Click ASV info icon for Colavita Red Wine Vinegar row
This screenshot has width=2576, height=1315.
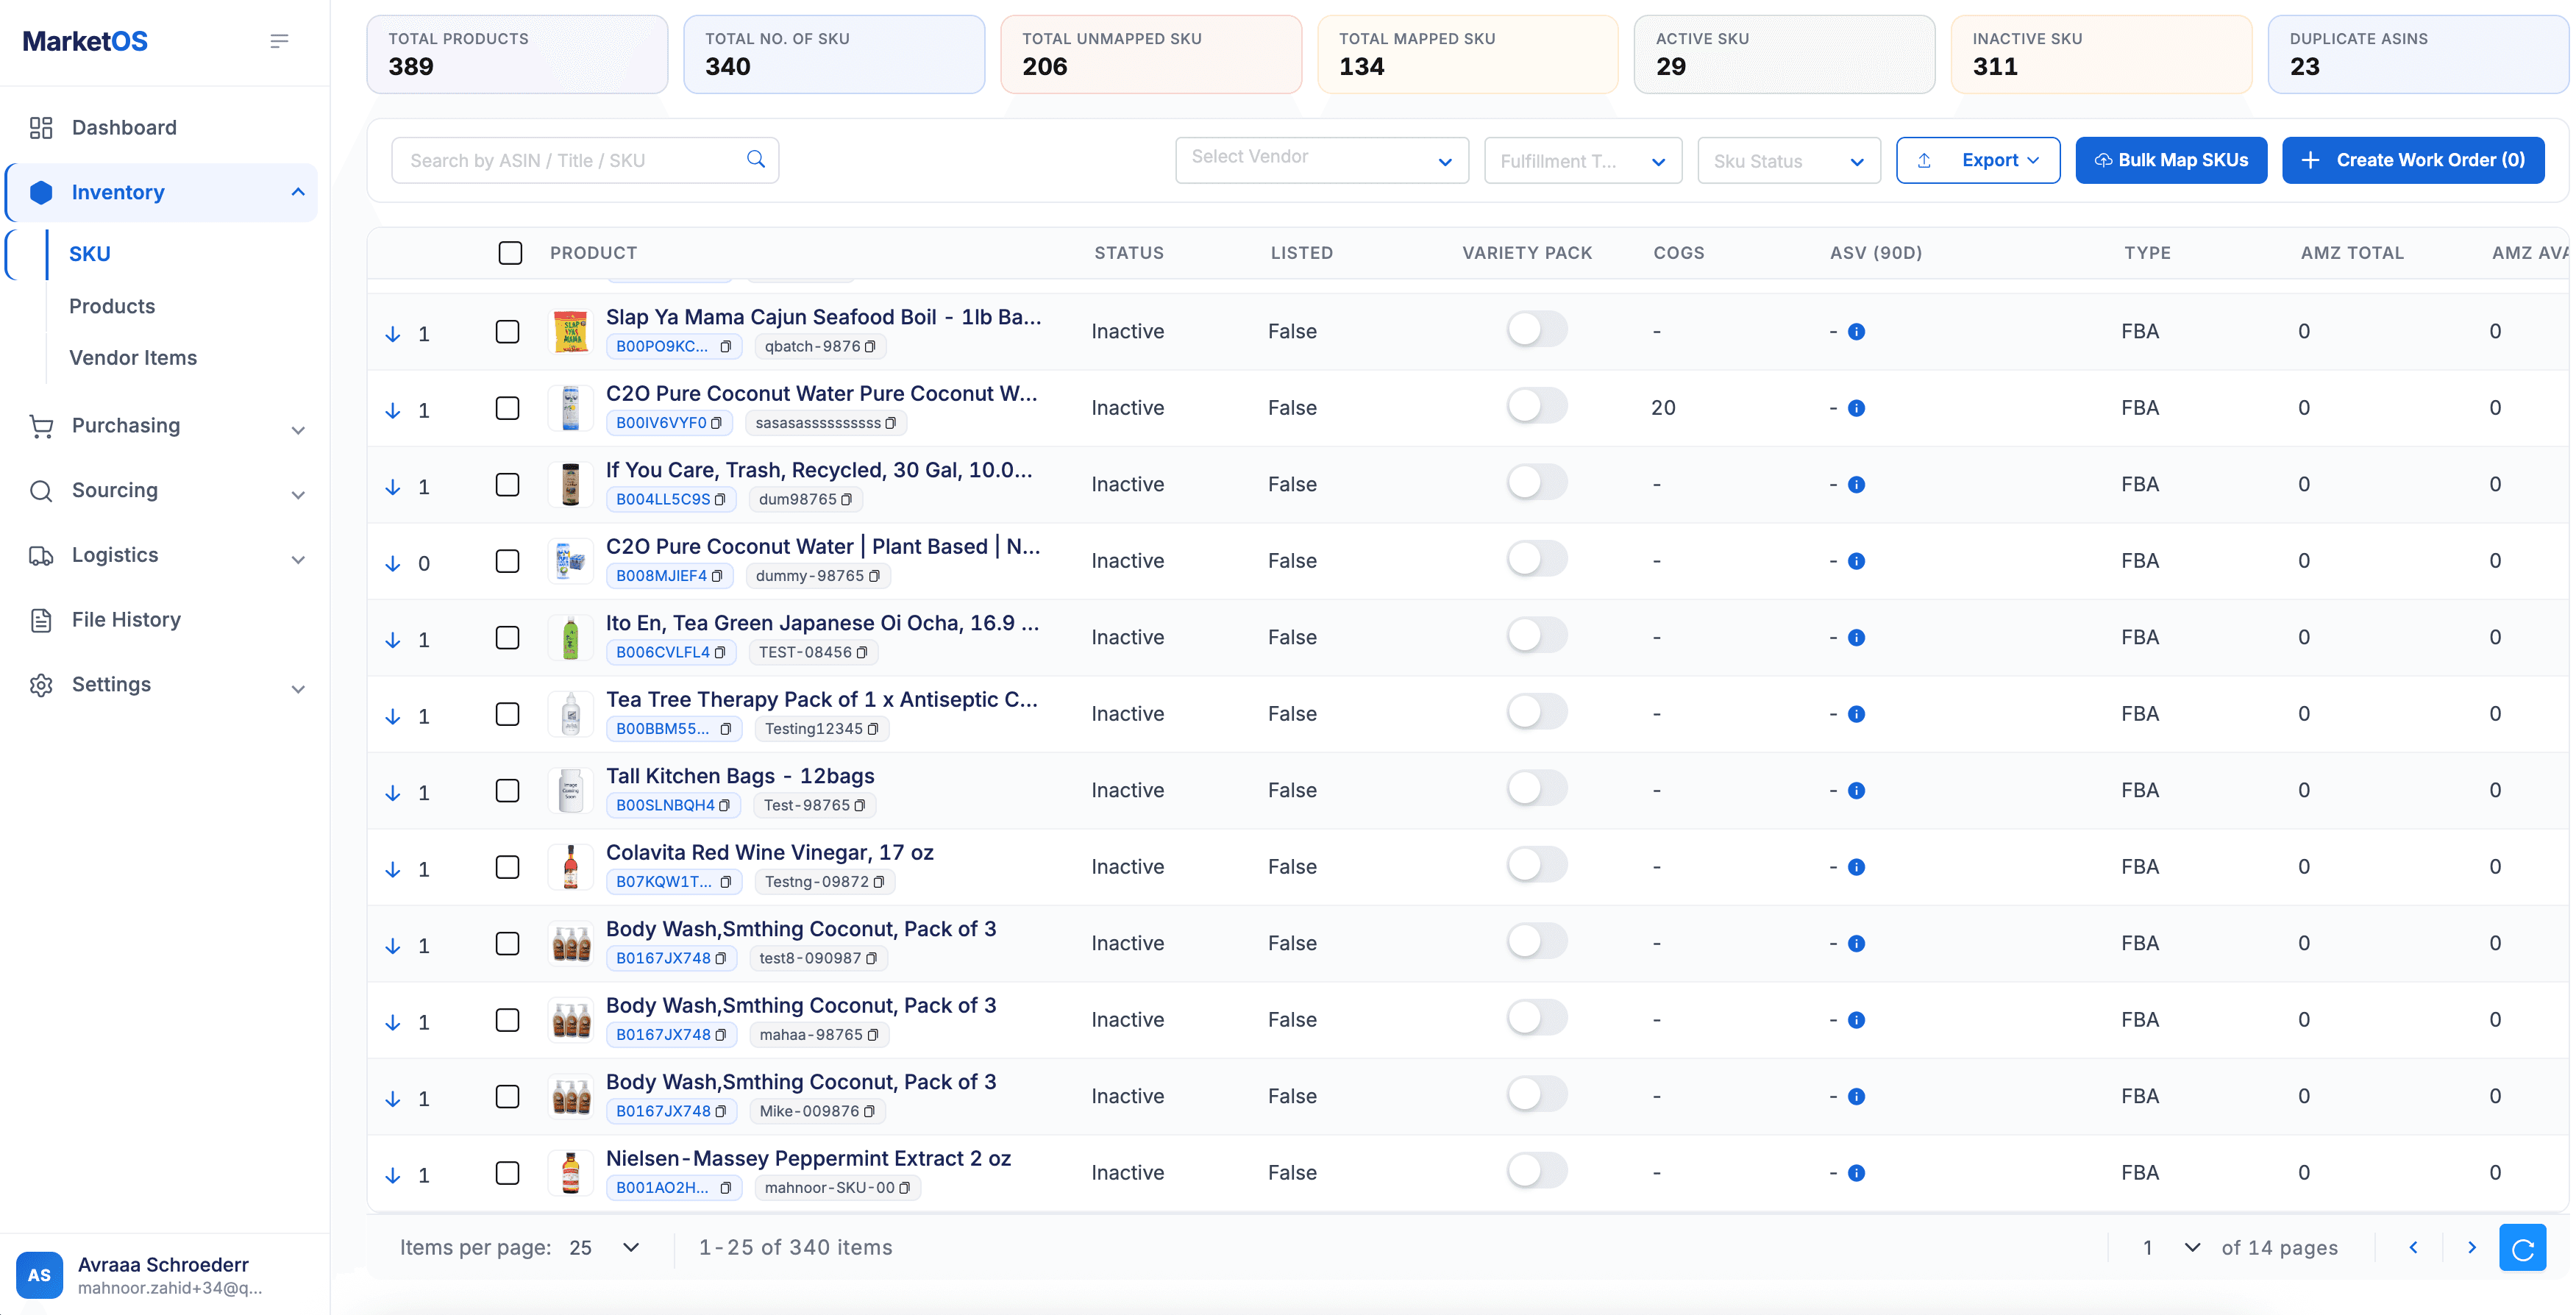pos(1856,867)
